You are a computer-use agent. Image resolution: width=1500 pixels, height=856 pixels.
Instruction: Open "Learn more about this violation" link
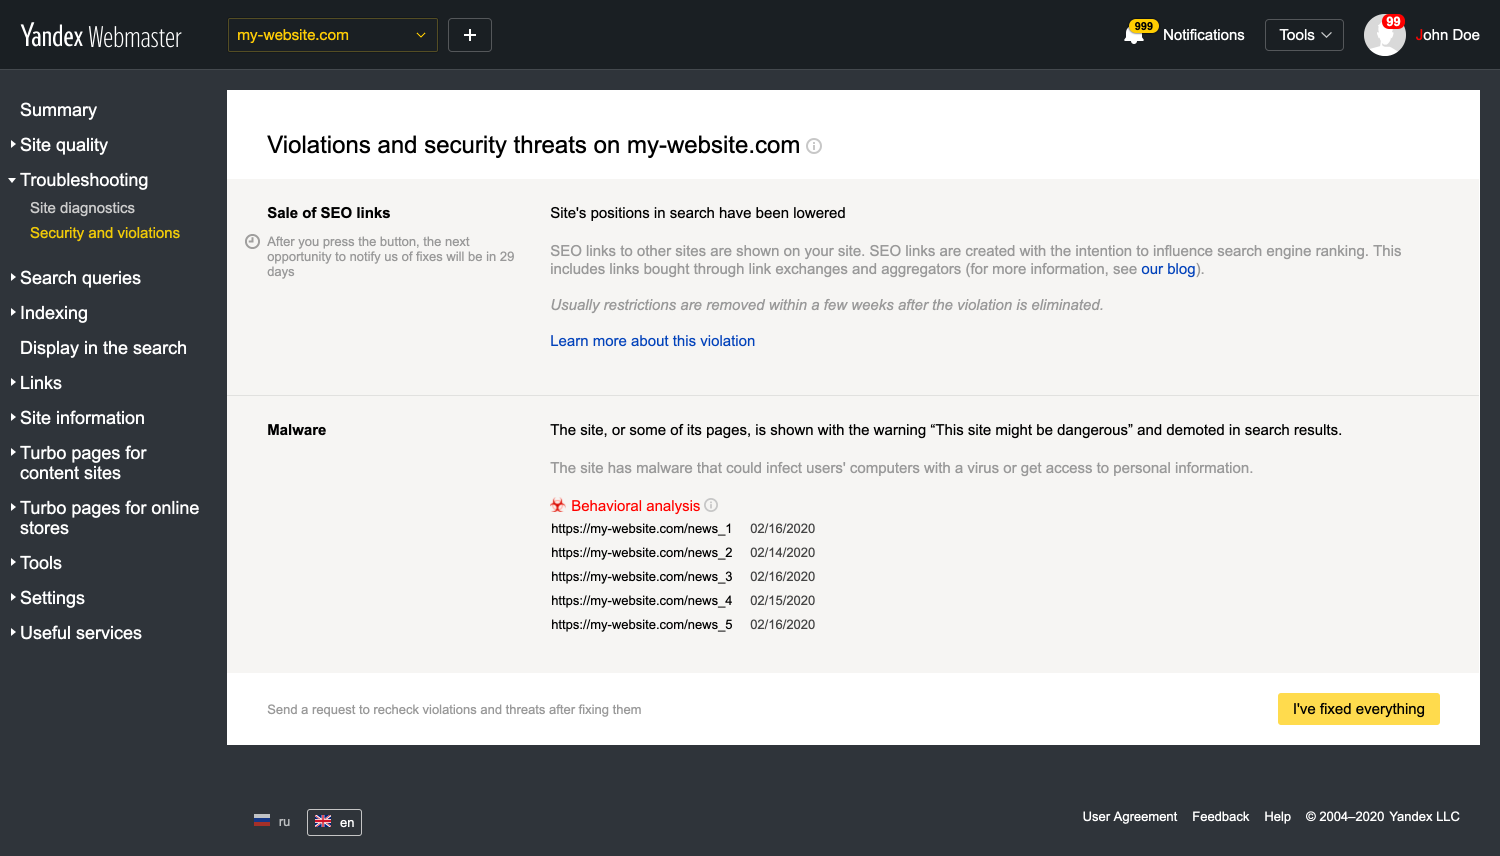tap(652, 341)
